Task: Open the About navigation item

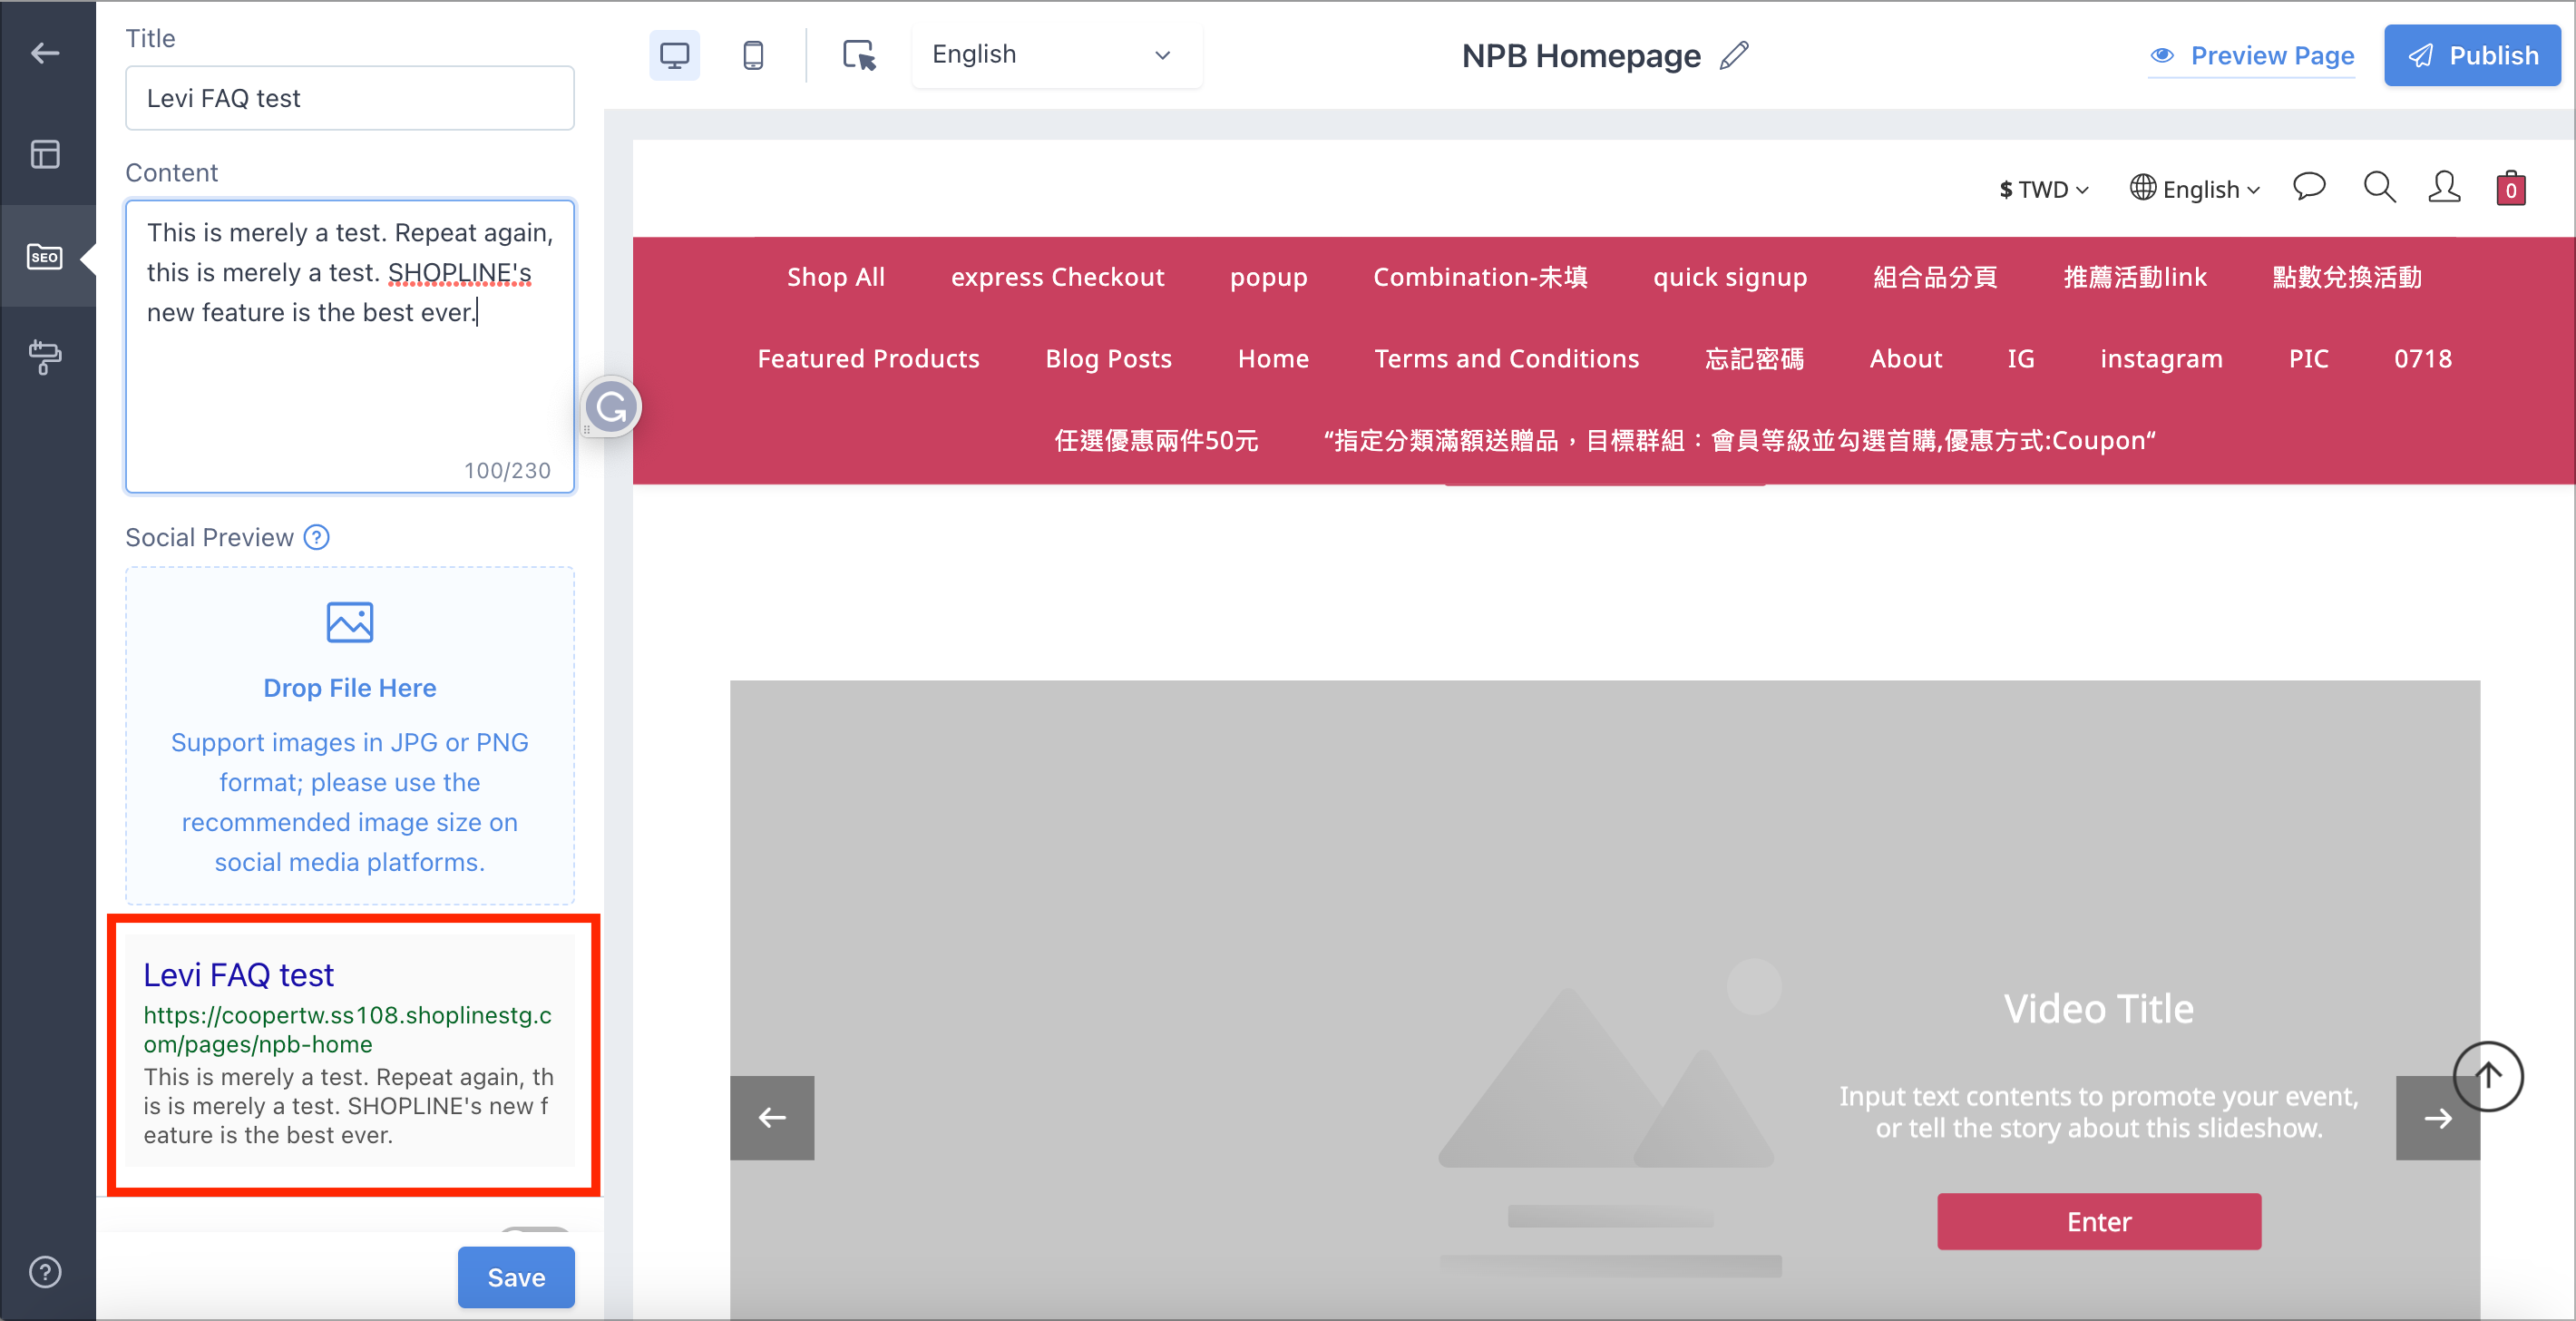Action: tap(1906, 358)
